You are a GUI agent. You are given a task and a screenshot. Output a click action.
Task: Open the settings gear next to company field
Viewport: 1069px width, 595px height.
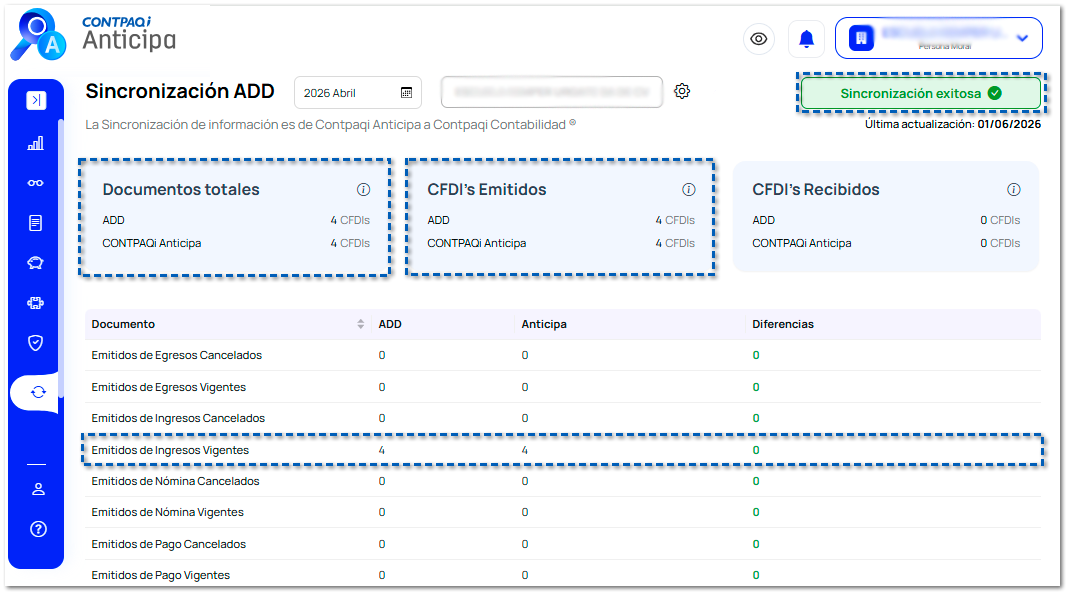point(682,91)
